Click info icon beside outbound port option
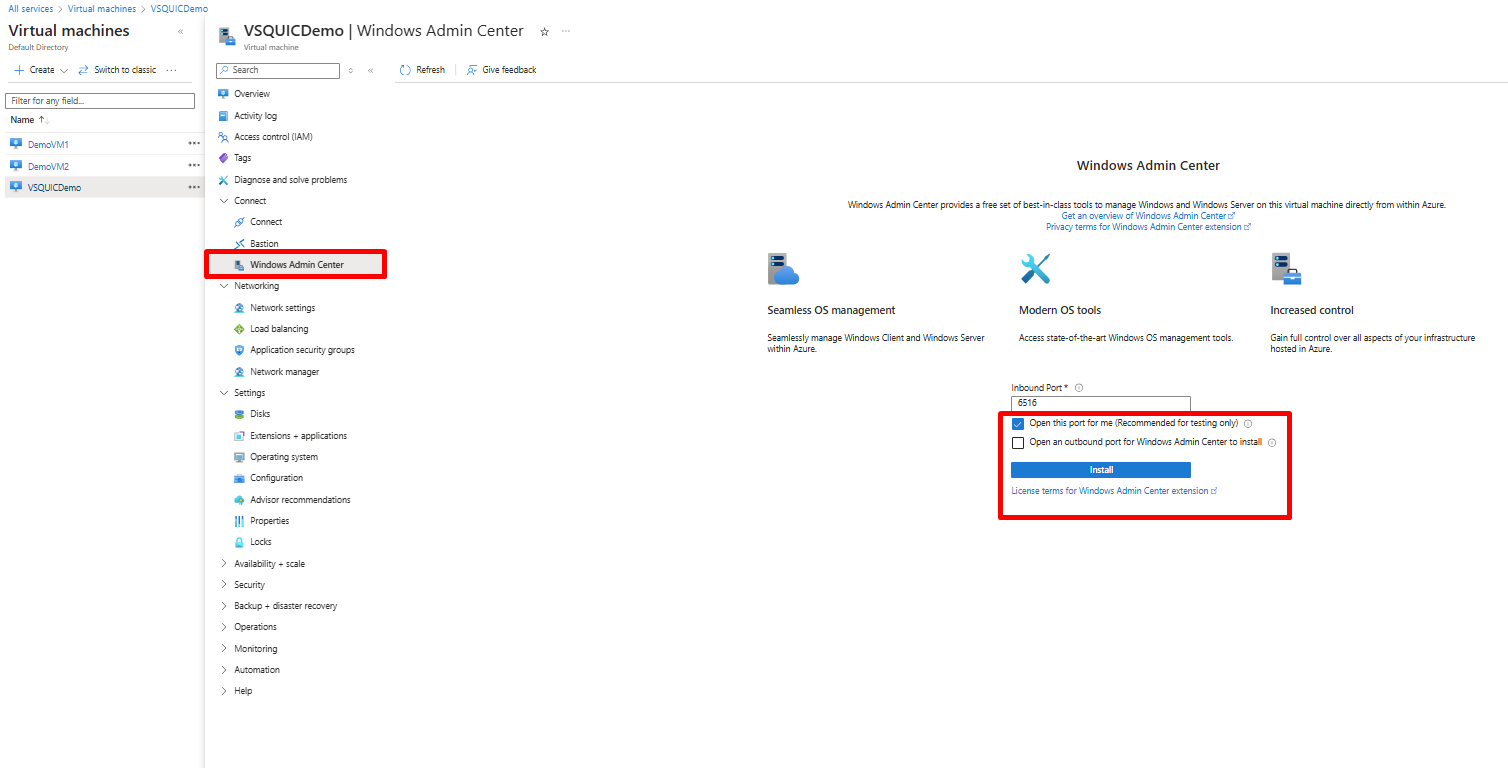 click(1272, 443)
